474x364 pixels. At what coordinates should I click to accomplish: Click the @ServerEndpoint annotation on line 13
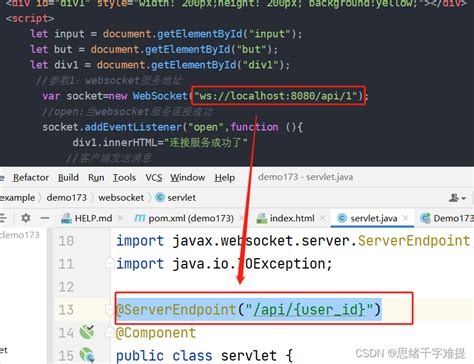pyautogui.click(x=248, y=310)
